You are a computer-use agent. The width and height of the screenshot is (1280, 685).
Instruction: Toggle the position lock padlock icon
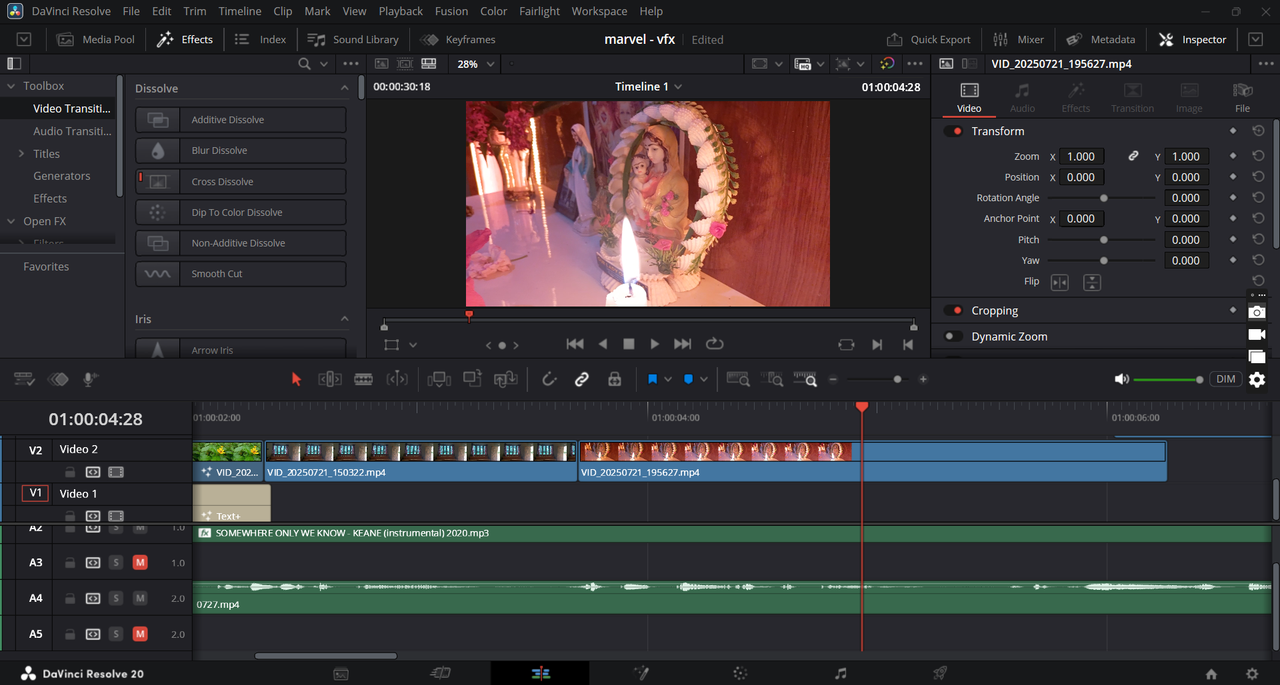(x=614, y=379)
